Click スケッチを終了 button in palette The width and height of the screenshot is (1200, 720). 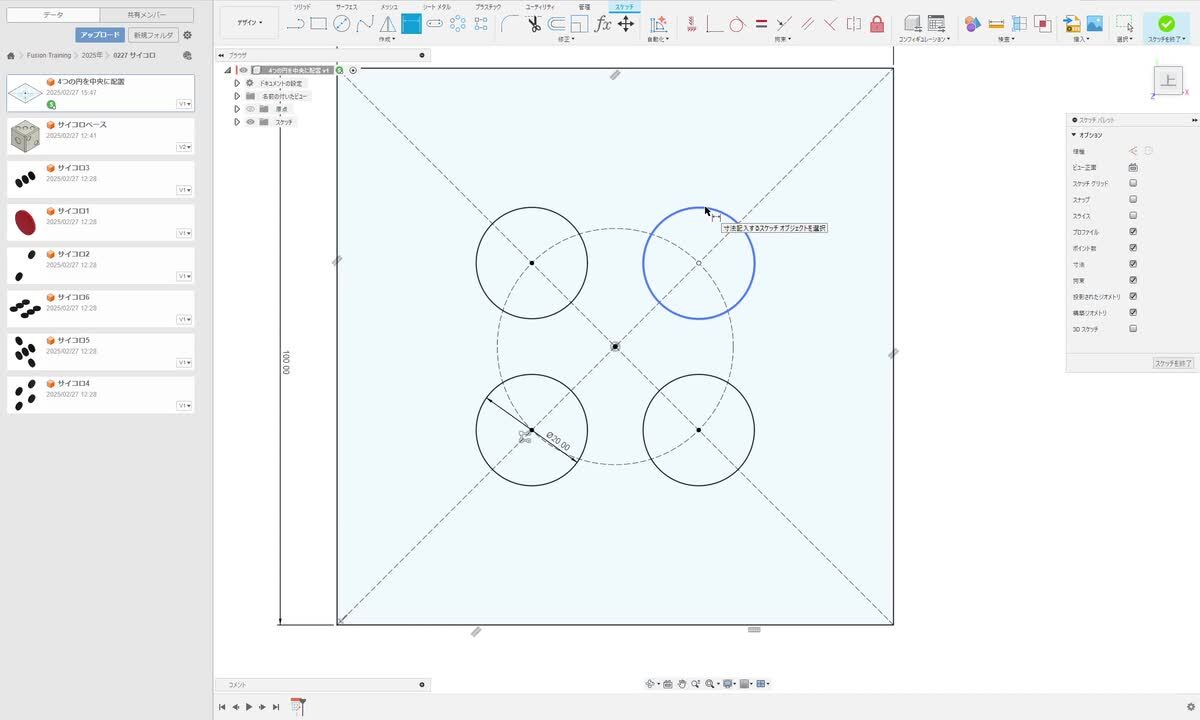click(x=1174, y=364)
